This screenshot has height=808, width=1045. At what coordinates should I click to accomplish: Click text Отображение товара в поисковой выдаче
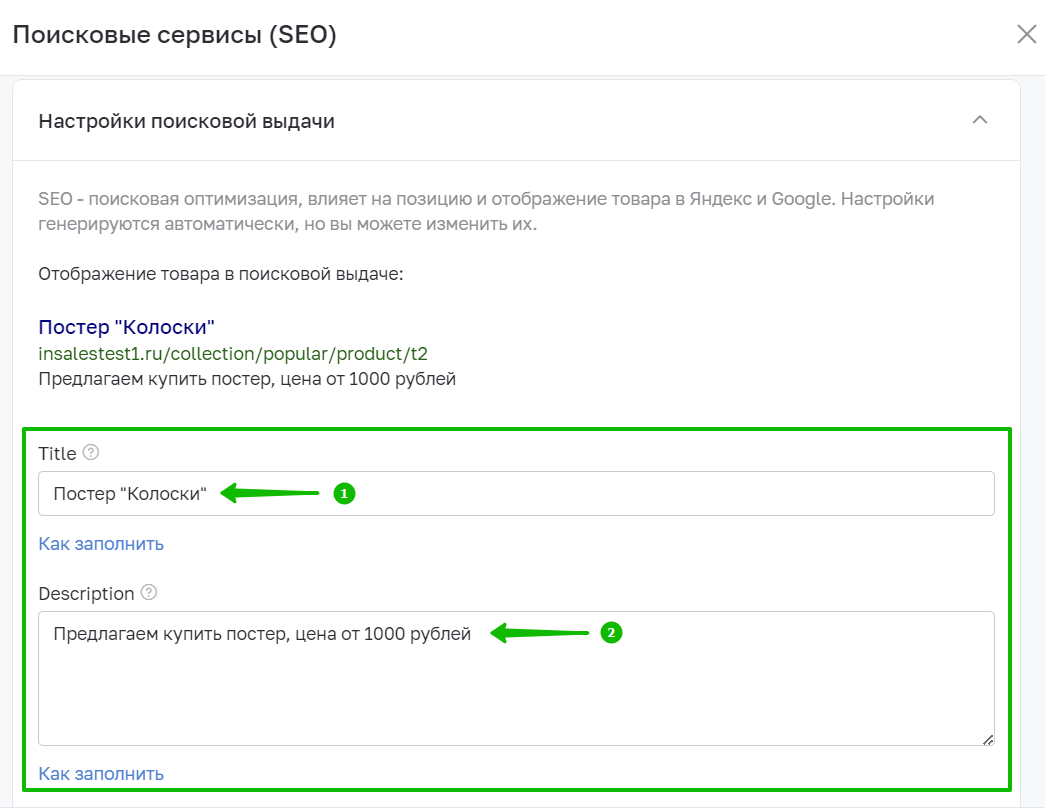221,274
